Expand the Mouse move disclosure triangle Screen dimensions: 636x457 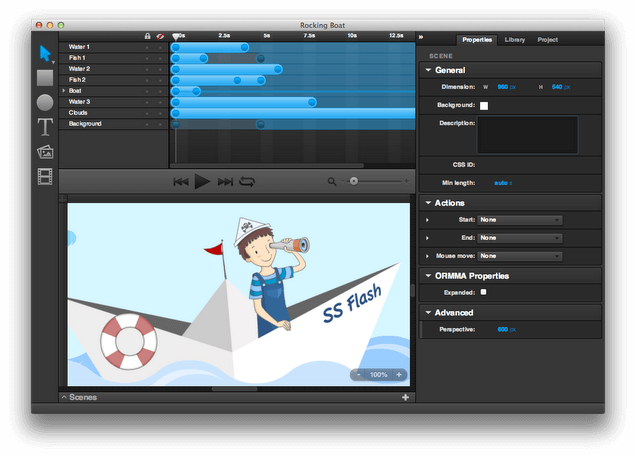pos(427,256)
